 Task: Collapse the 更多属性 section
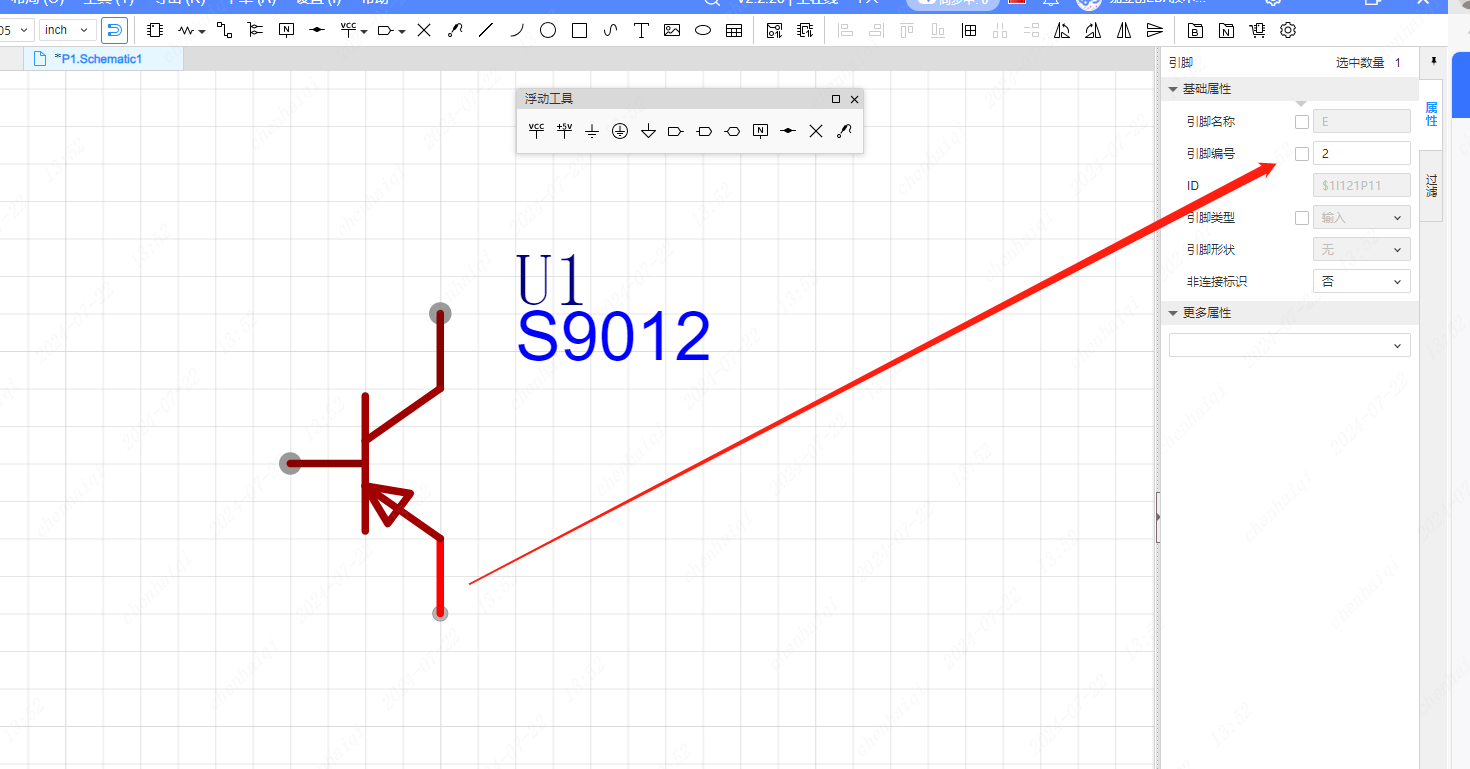tap(1174, 313)
